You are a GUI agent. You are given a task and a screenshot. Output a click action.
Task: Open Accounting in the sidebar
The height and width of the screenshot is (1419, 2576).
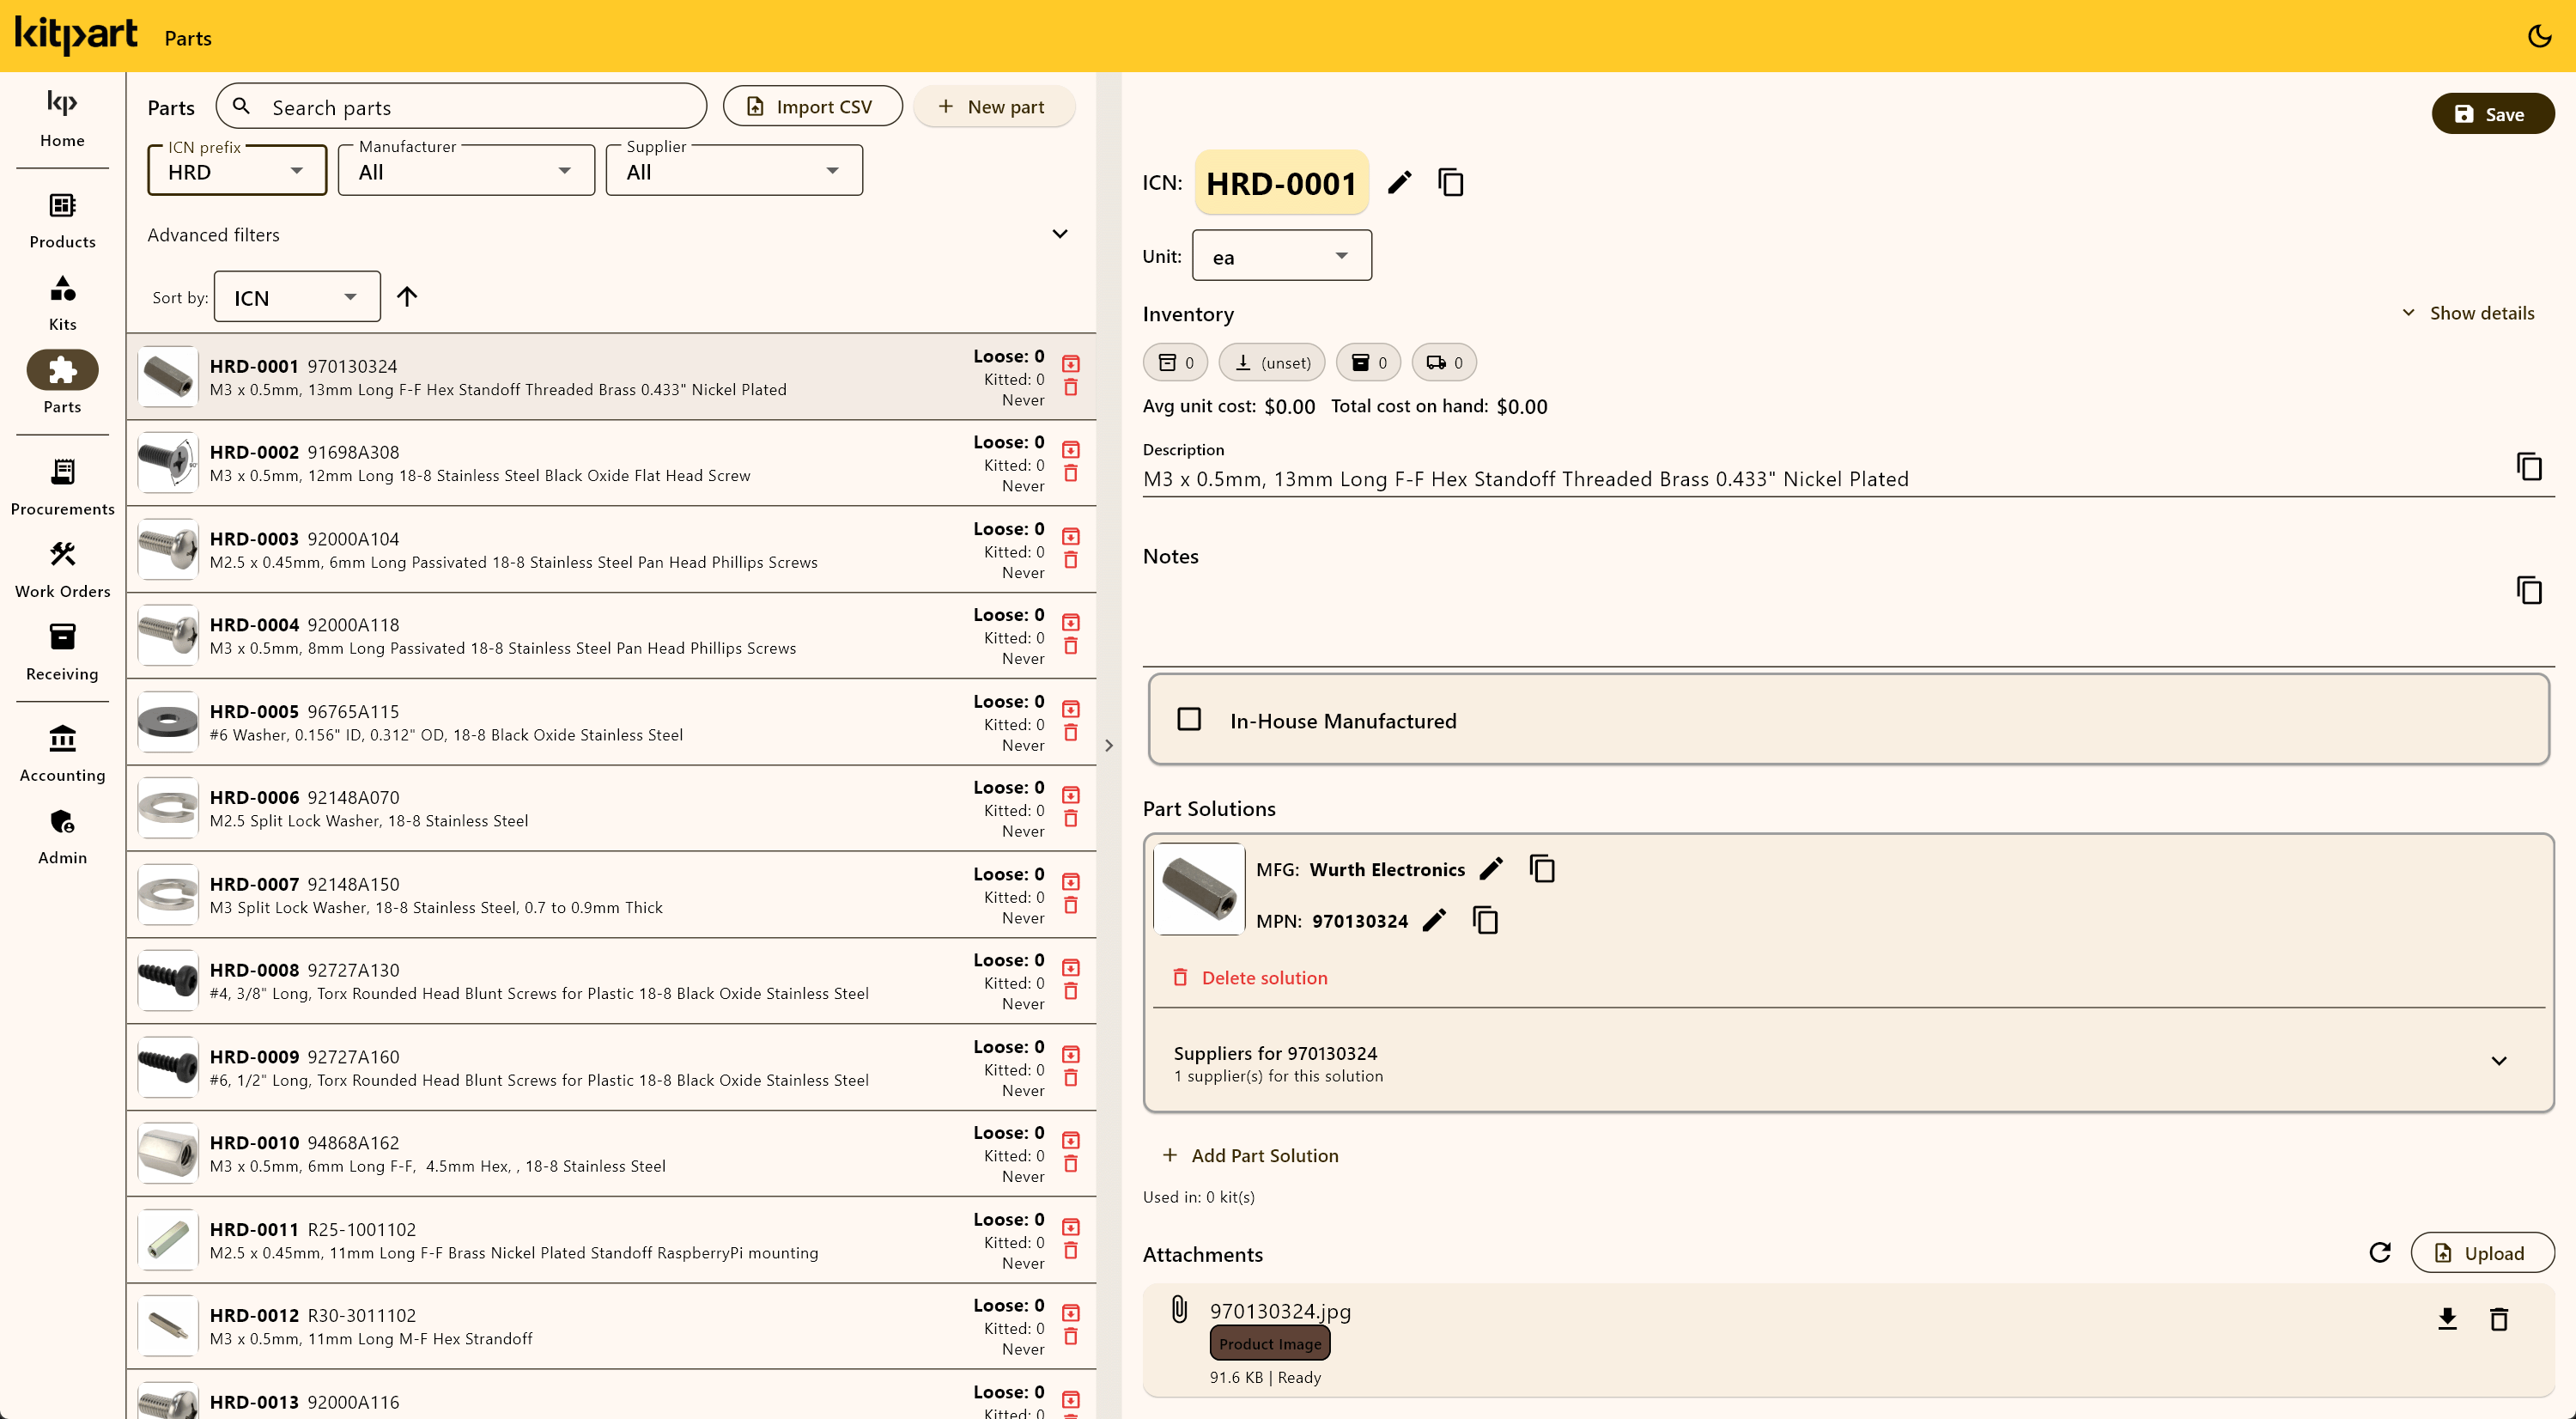click(62, 754)
